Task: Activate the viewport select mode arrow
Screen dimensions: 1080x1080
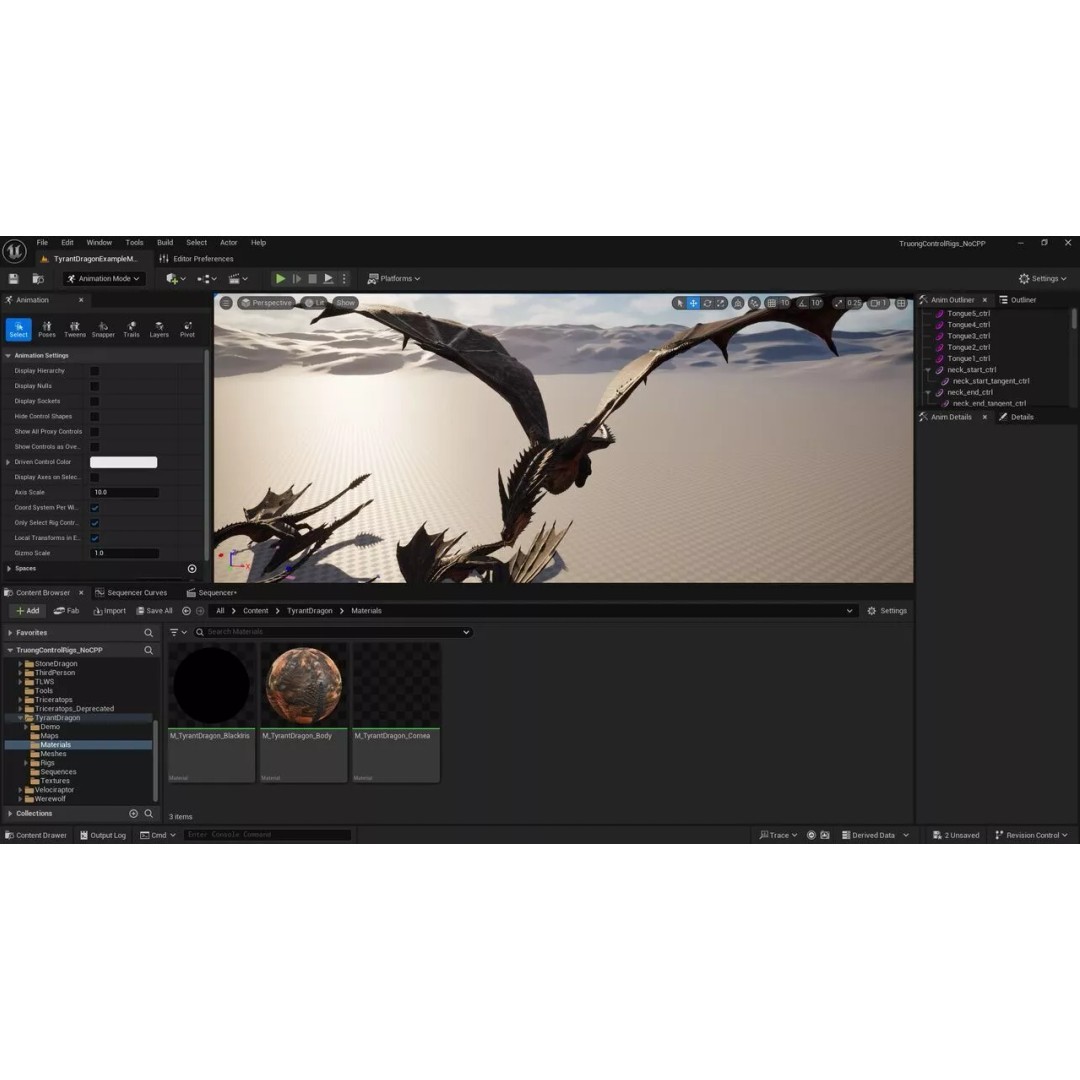Action: point(680,303)
